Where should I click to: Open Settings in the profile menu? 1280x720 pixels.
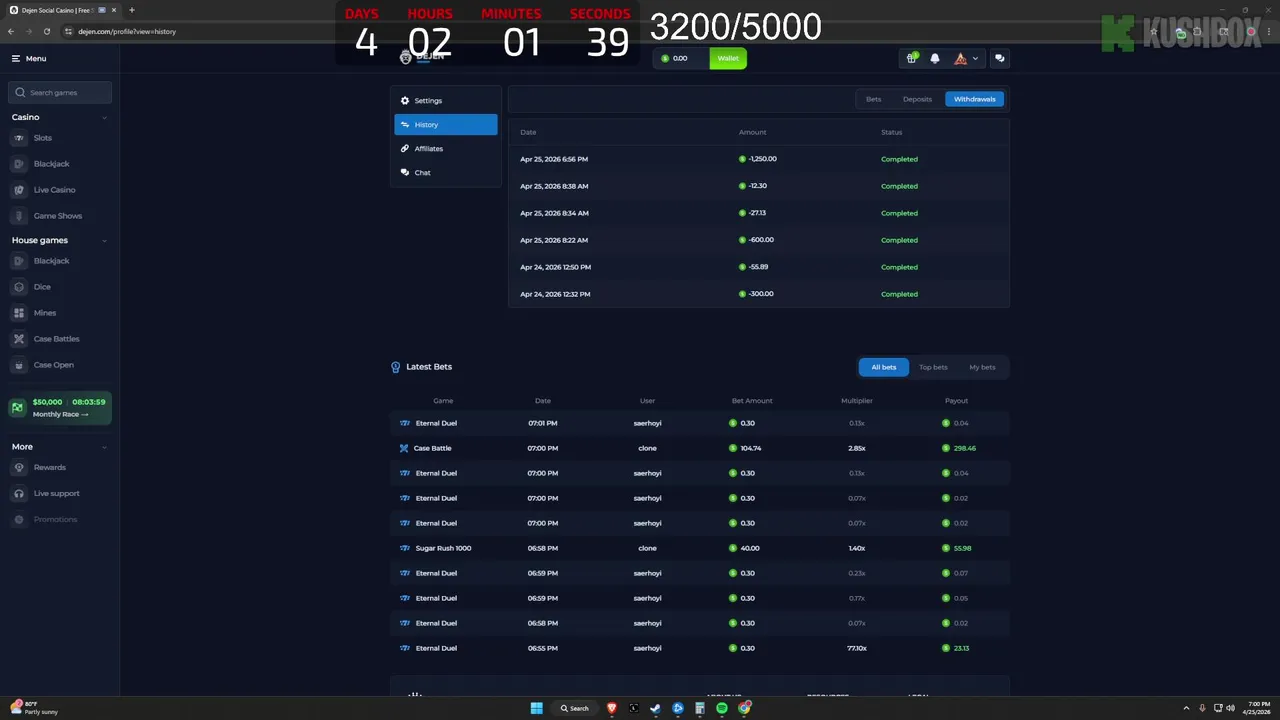tap(446, 101)
